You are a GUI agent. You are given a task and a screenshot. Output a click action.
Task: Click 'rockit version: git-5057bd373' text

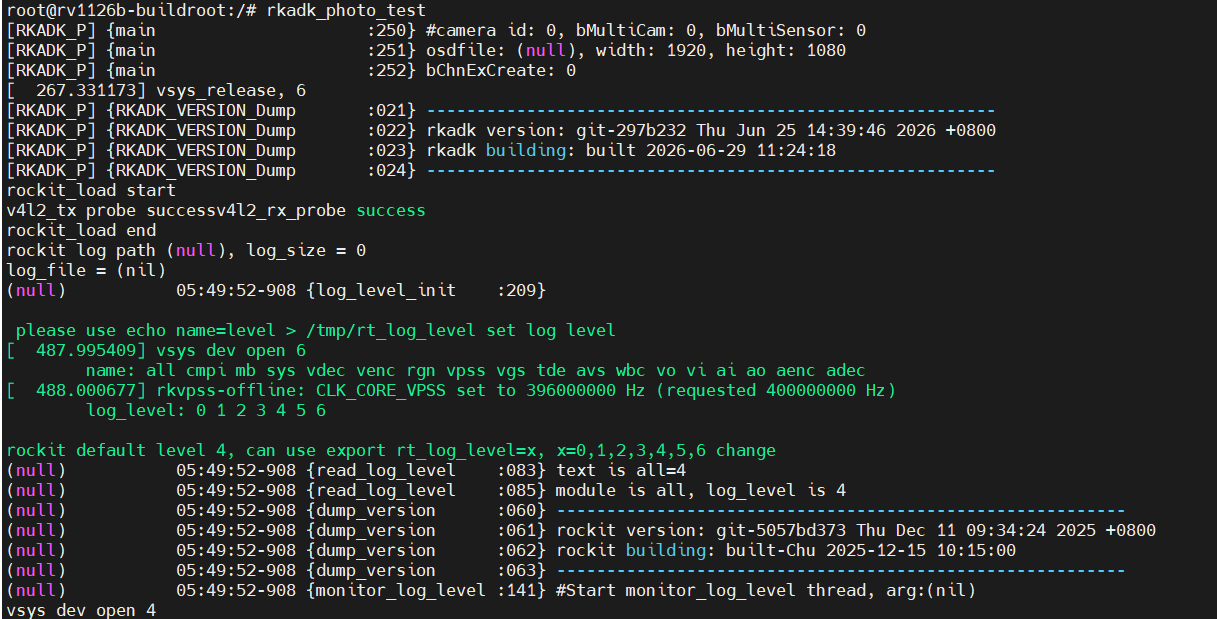701,530
